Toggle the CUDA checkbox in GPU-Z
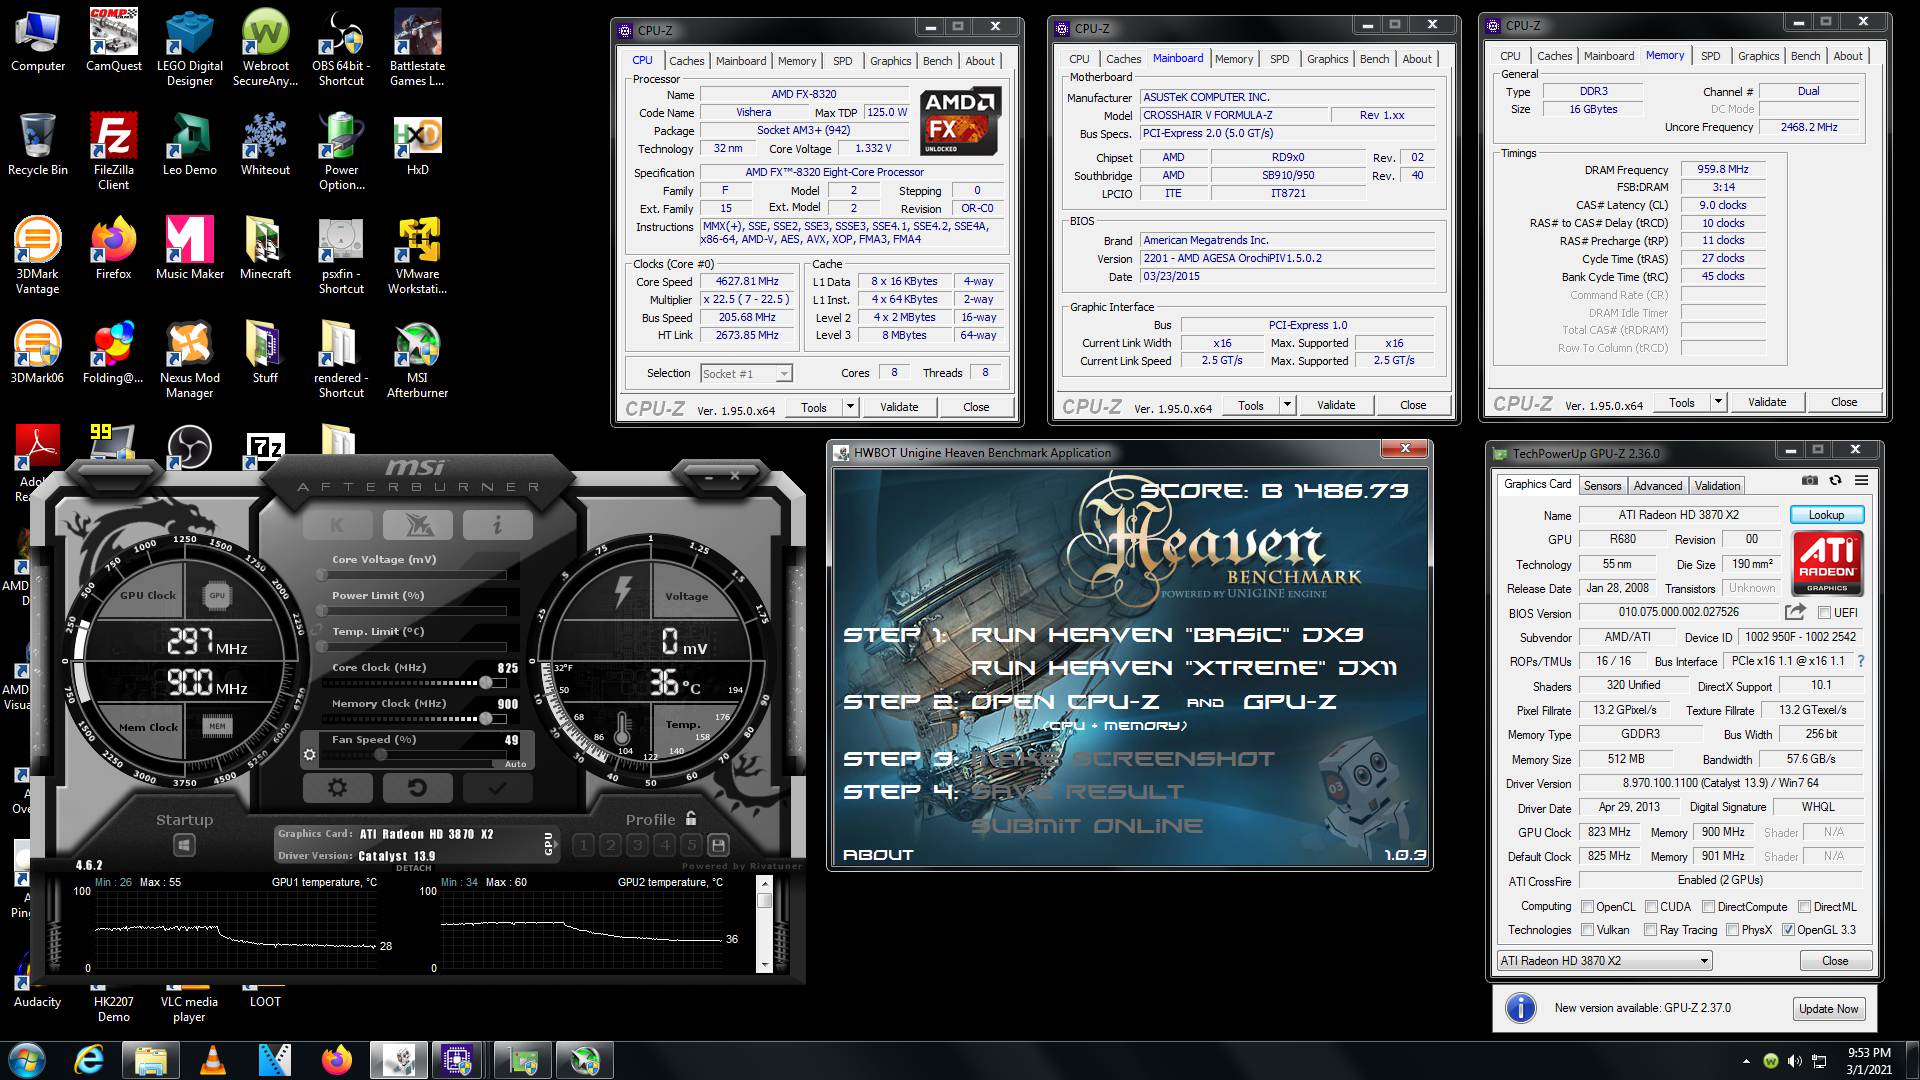This screenshot has height=1080, width=1920. point(1652,907)
